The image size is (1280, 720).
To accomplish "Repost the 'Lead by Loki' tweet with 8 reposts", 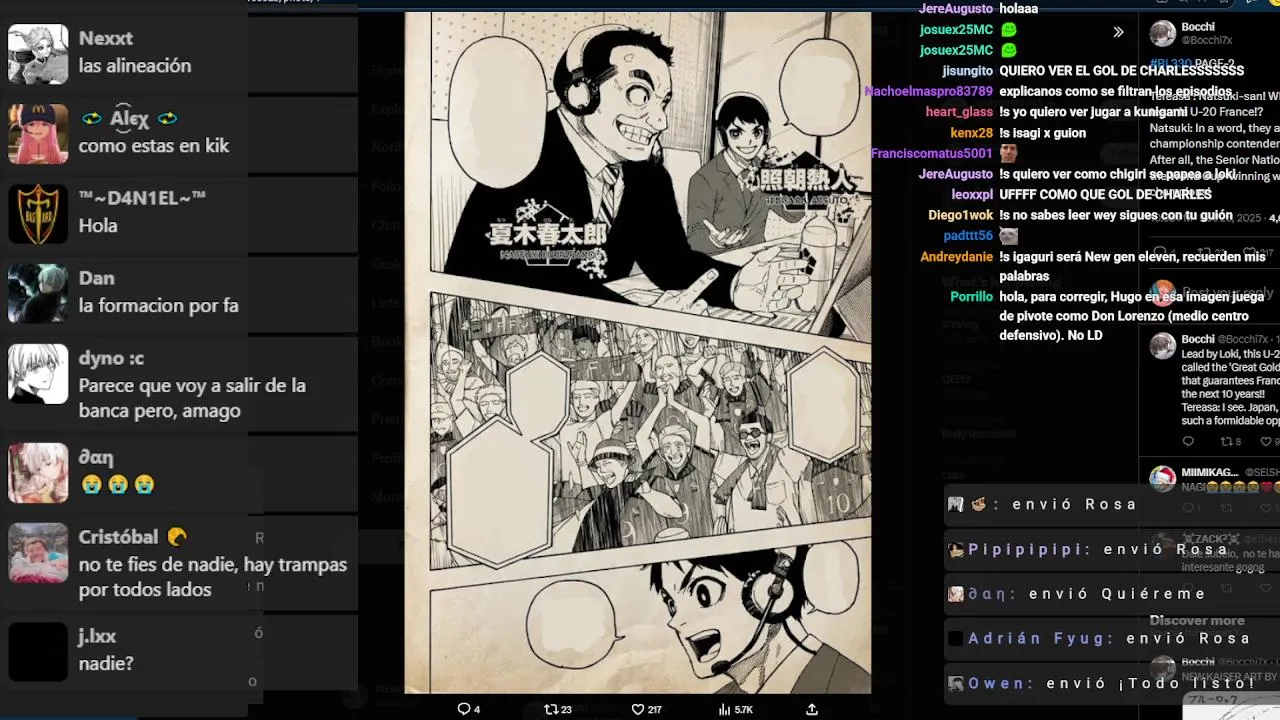I will point(1226,441).
